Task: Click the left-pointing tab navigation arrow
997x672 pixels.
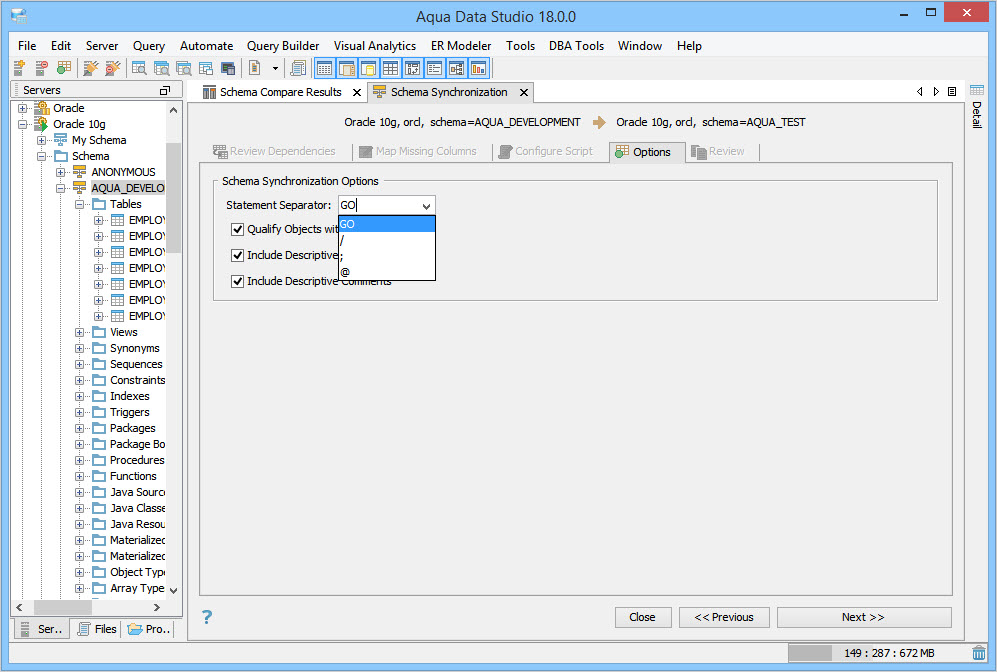Action: (919, 92)
